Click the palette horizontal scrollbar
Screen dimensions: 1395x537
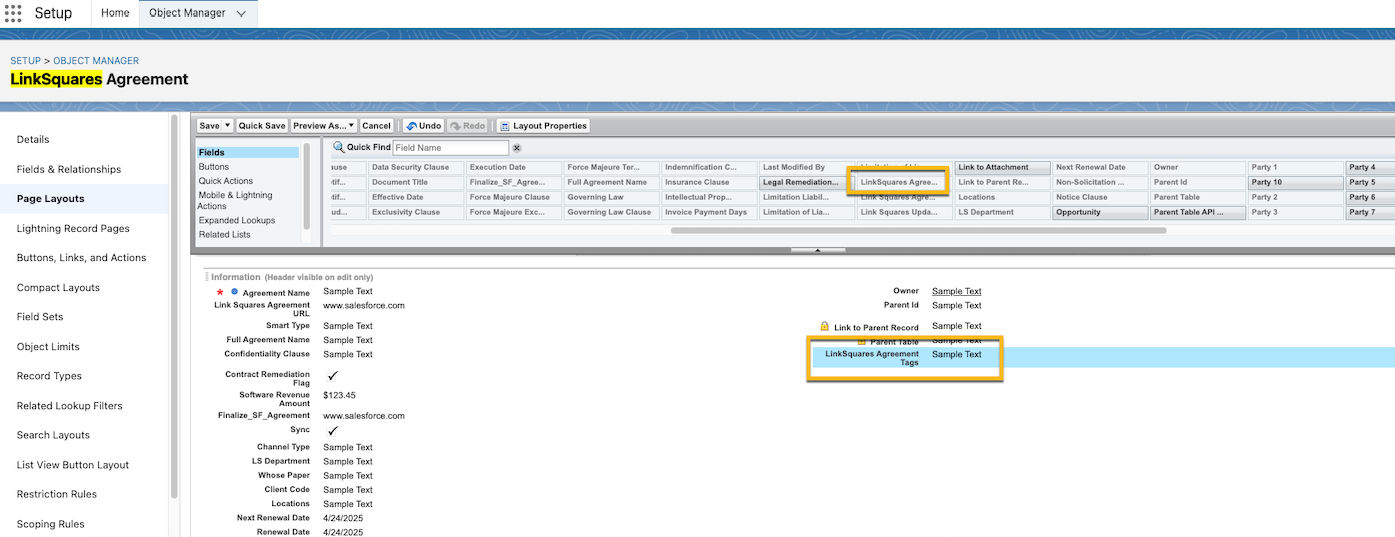pos(918,230)
